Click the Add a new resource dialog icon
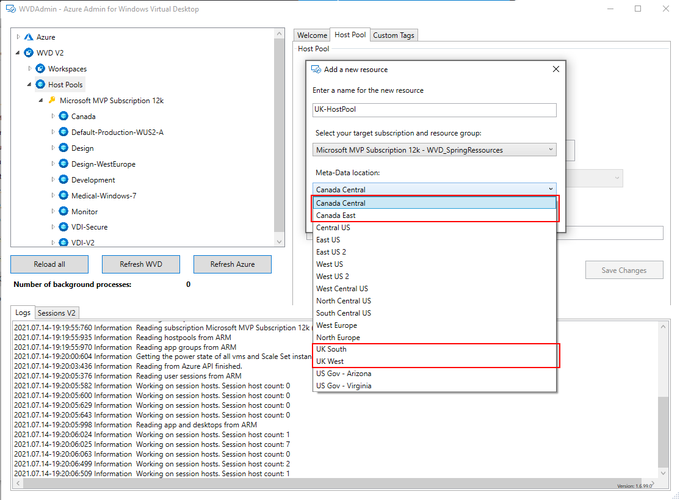680x500 pixels. coord(316,69)
